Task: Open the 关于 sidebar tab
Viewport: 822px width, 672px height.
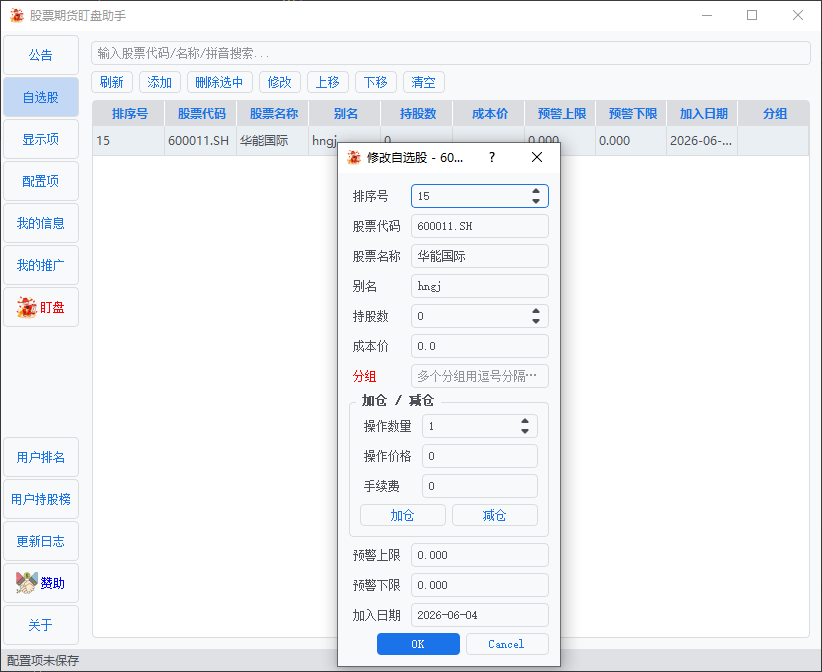Action: [41, 625]
